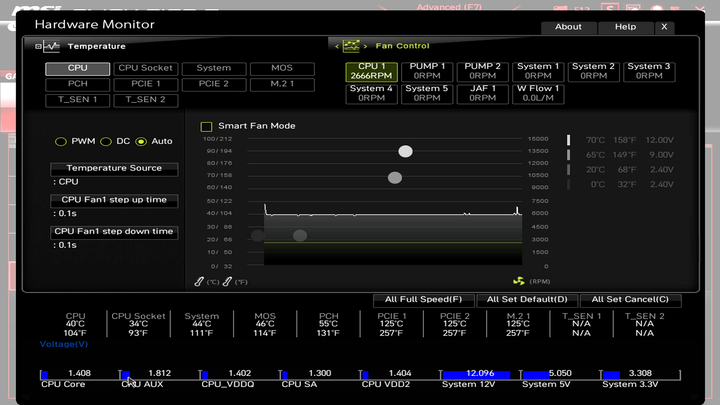Select PUMP 1 fan header
720x405 pixels.
pyautogui.click(x=427, y=72)
